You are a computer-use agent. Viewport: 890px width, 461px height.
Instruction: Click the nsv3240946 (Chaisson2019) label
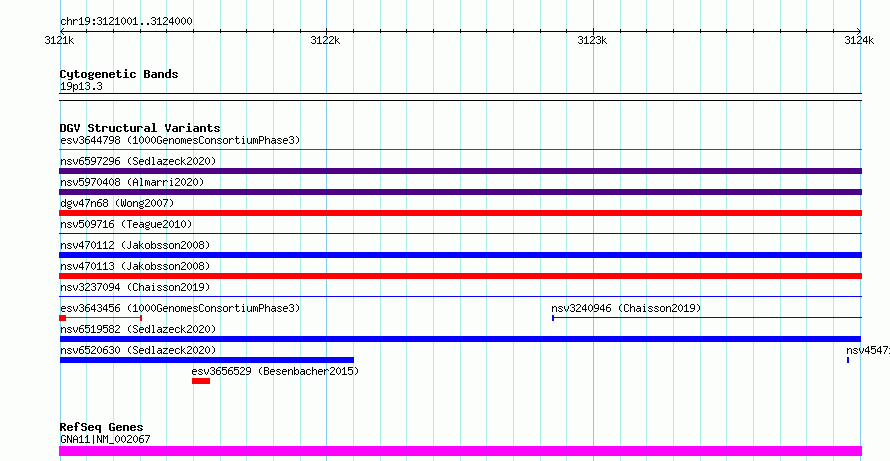click(x=626, y=308)
